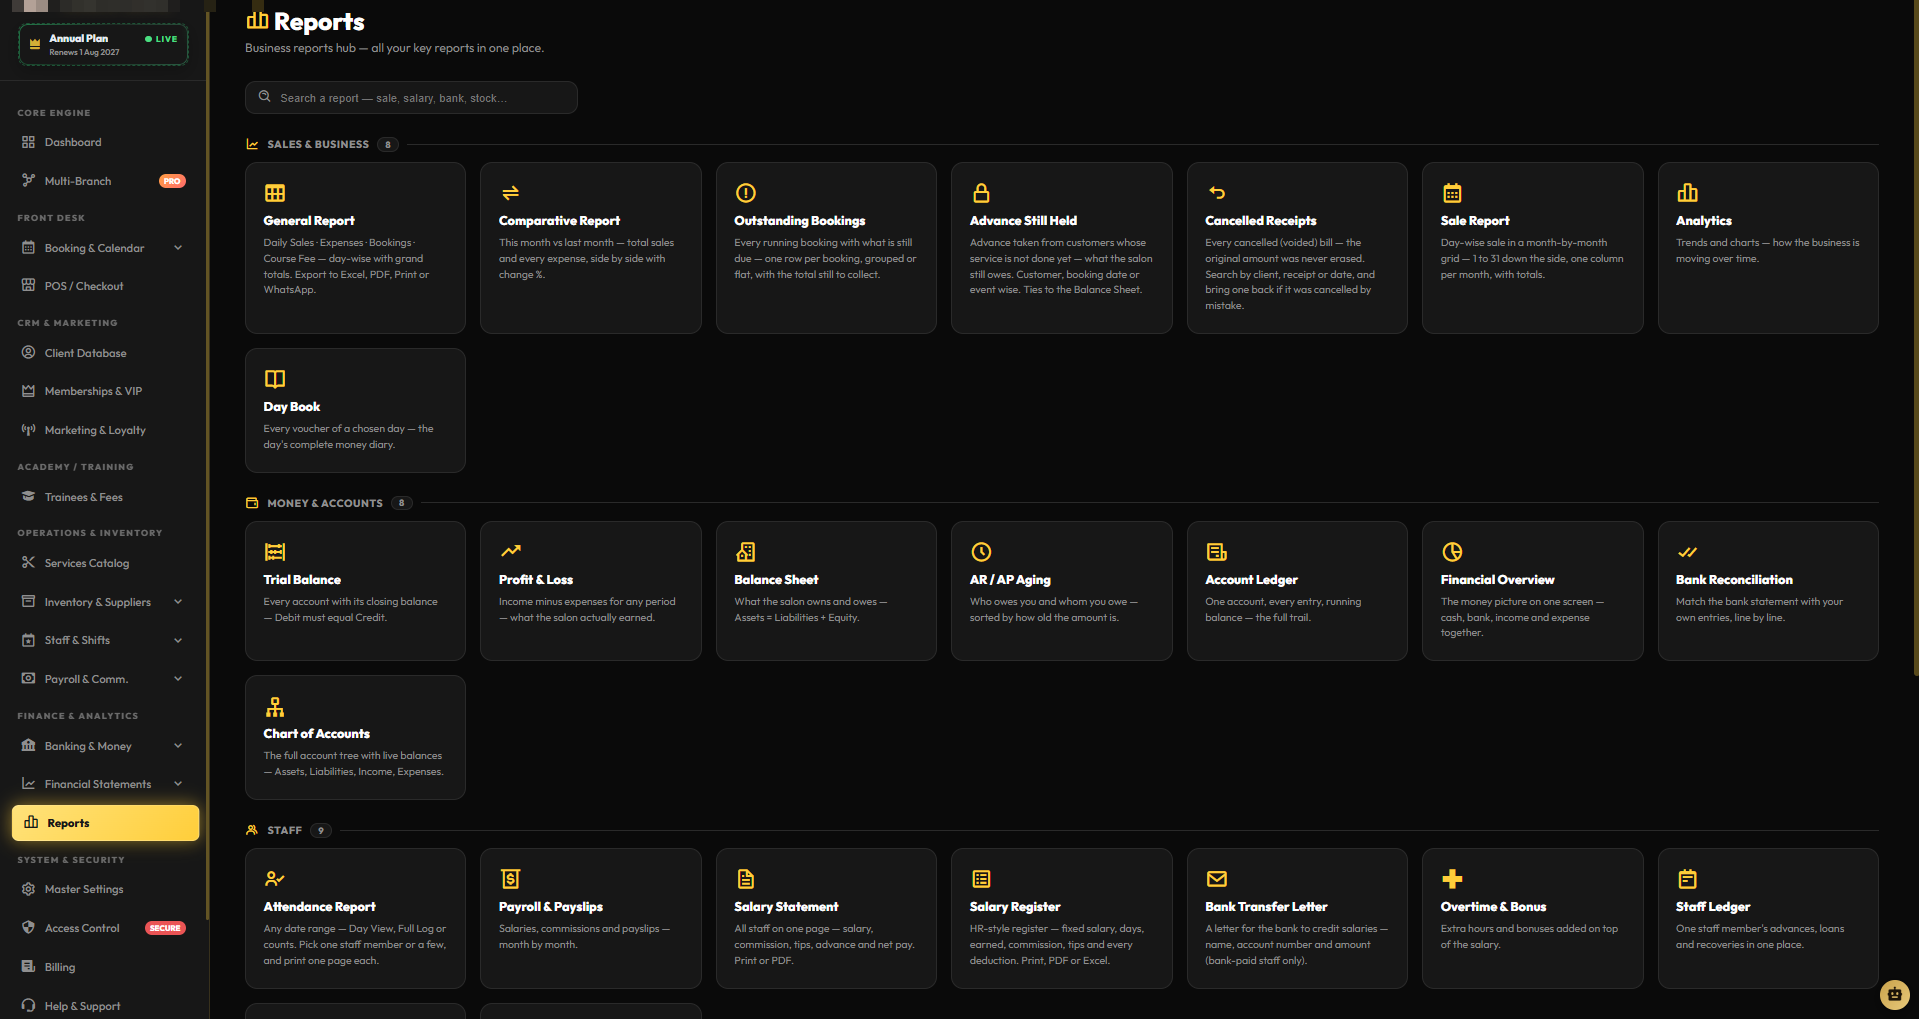This screenshot has width=1919, height=1019.
Task: Click the Comparative Report arrows icon
Action: point(510,193)
